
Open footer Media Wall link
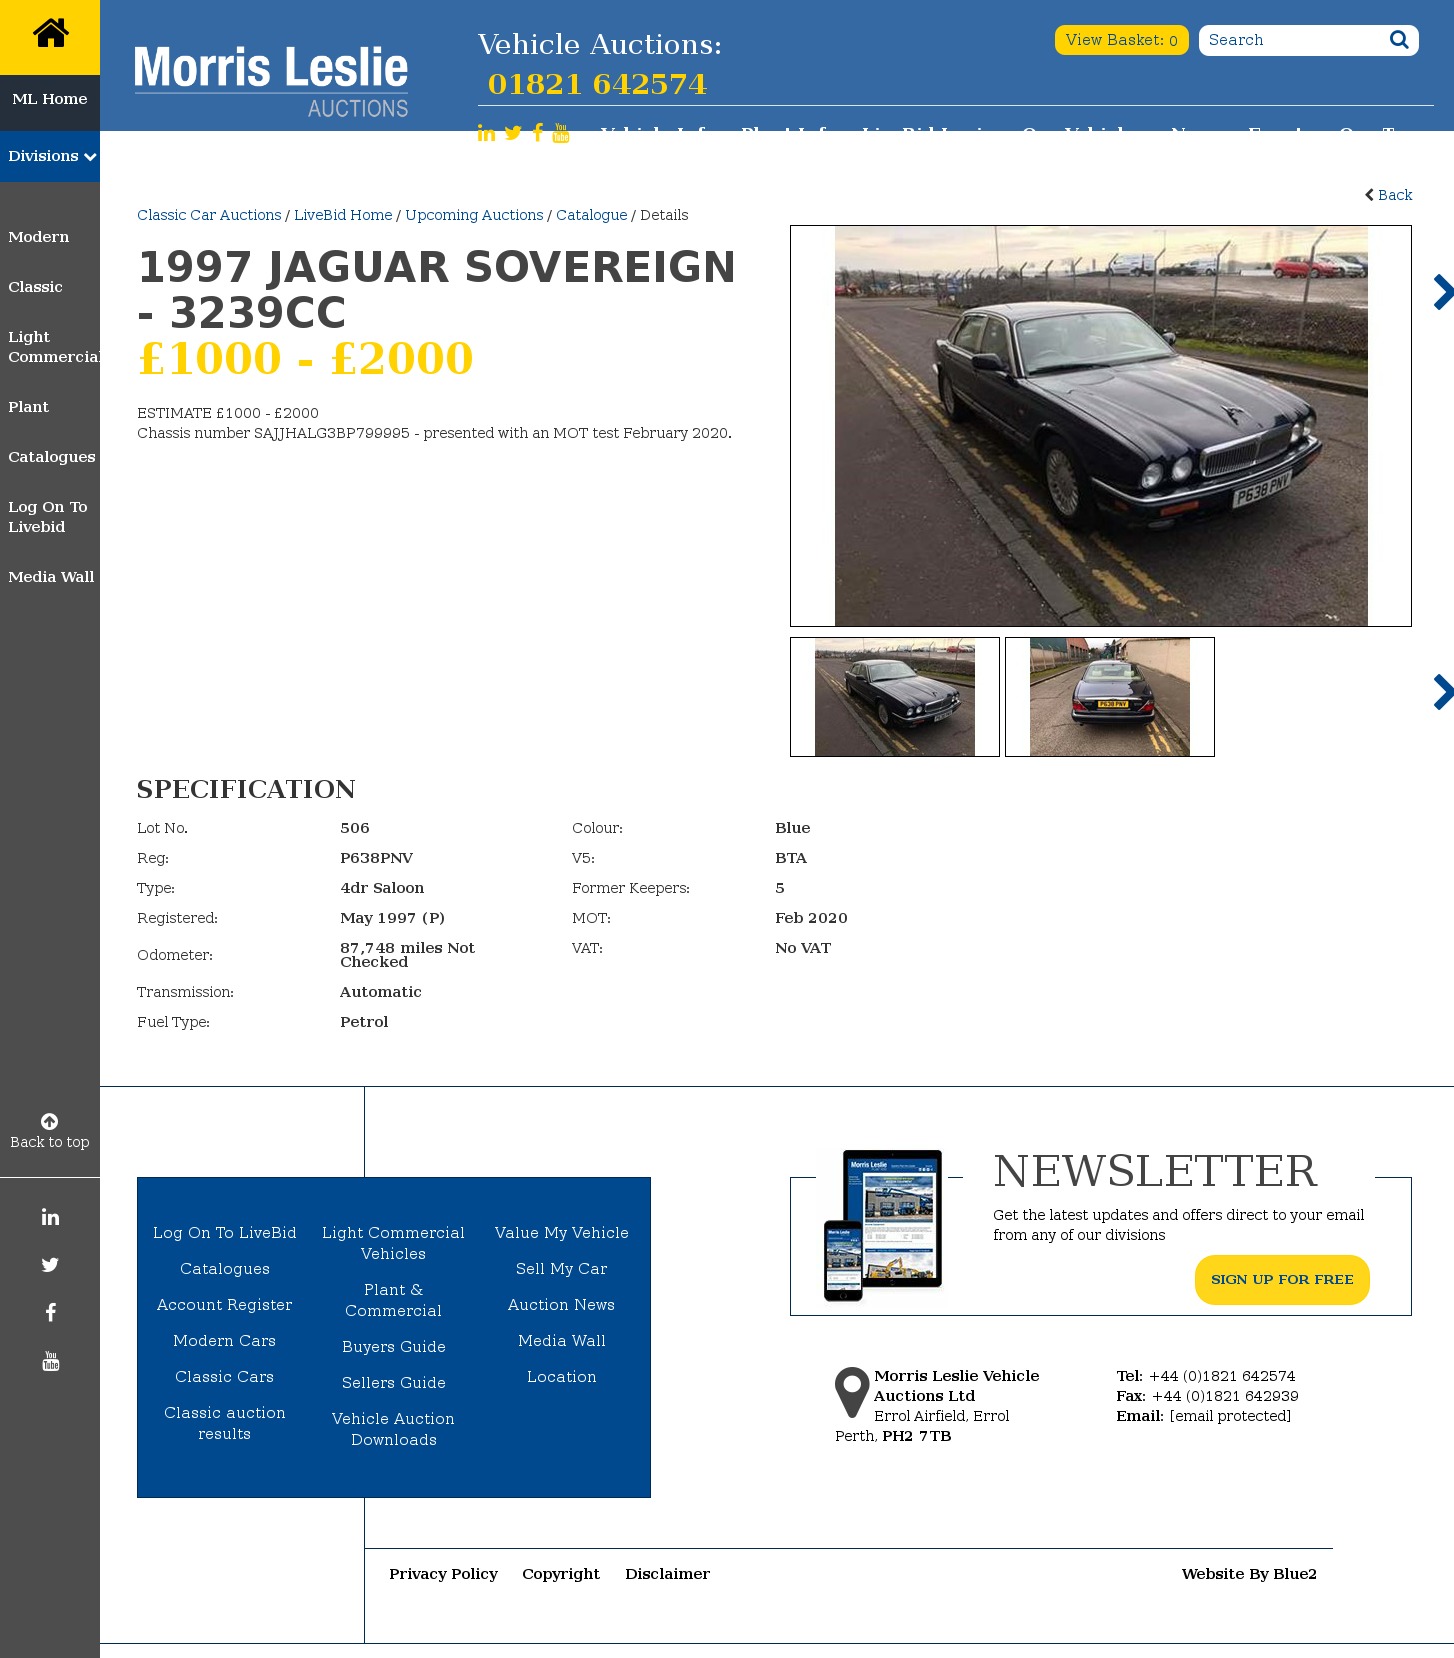click(562, 1341)
